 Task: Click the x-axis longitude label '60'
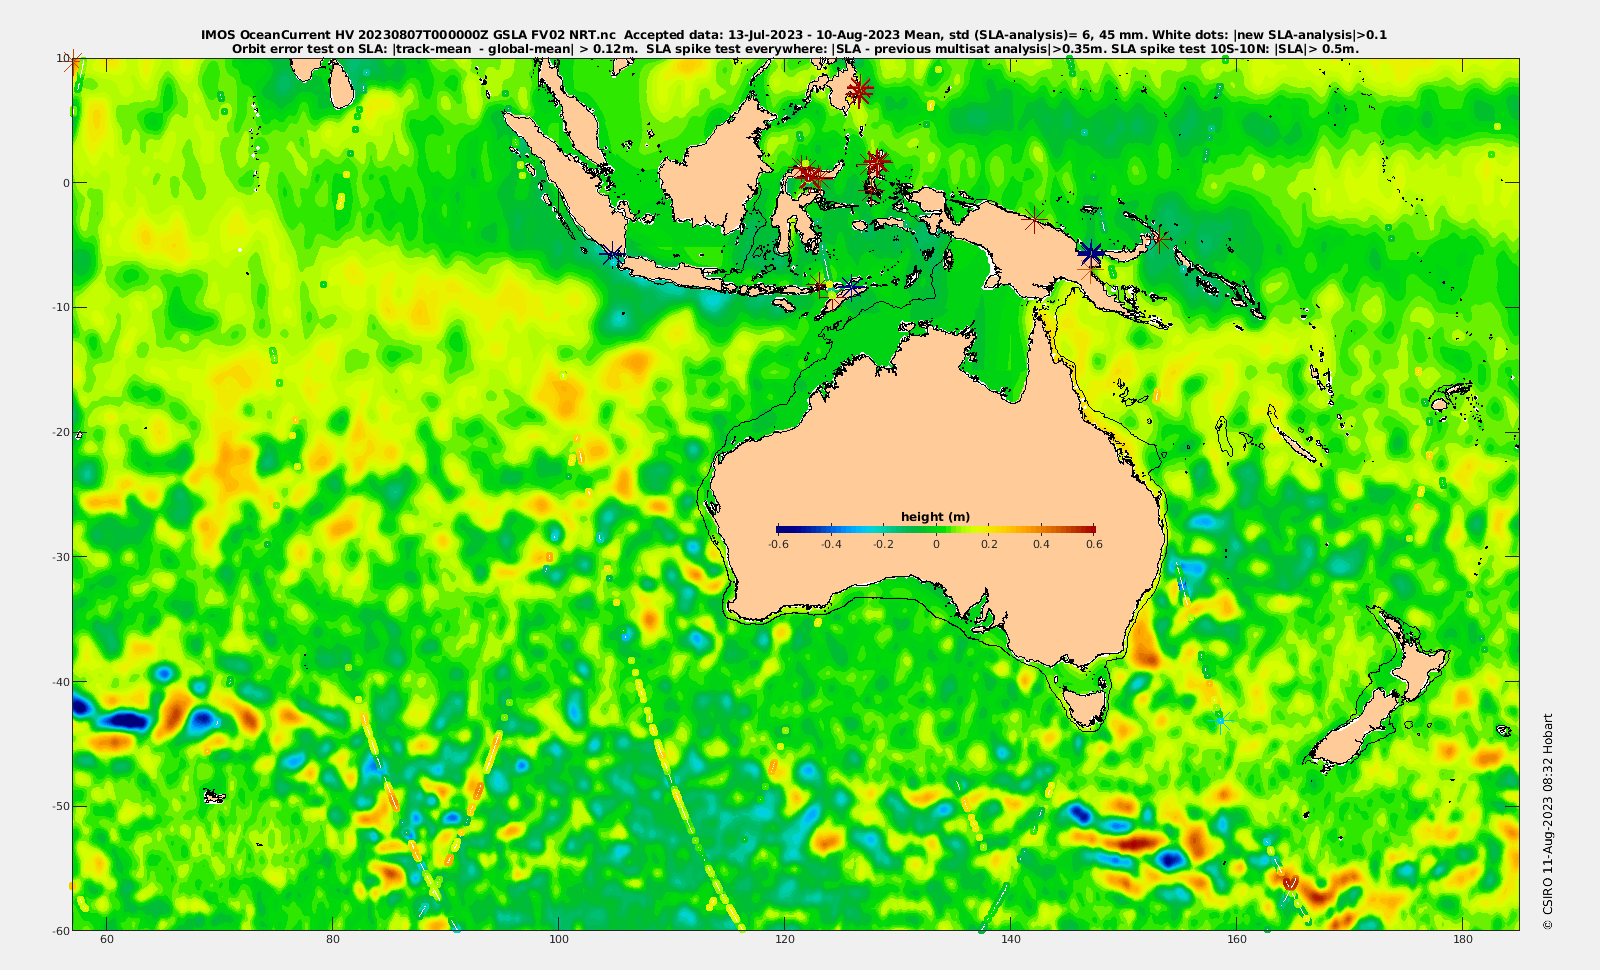point(107,939)
